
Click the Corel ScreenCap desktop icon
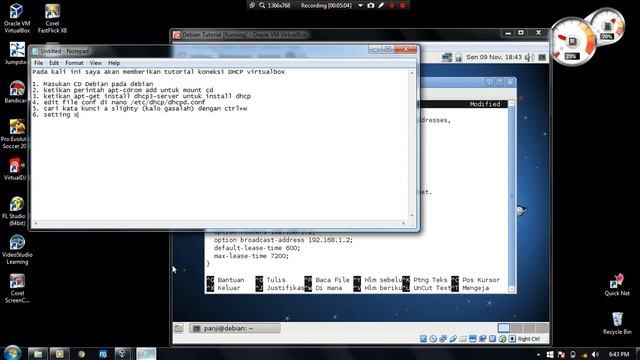coord(17,289)
